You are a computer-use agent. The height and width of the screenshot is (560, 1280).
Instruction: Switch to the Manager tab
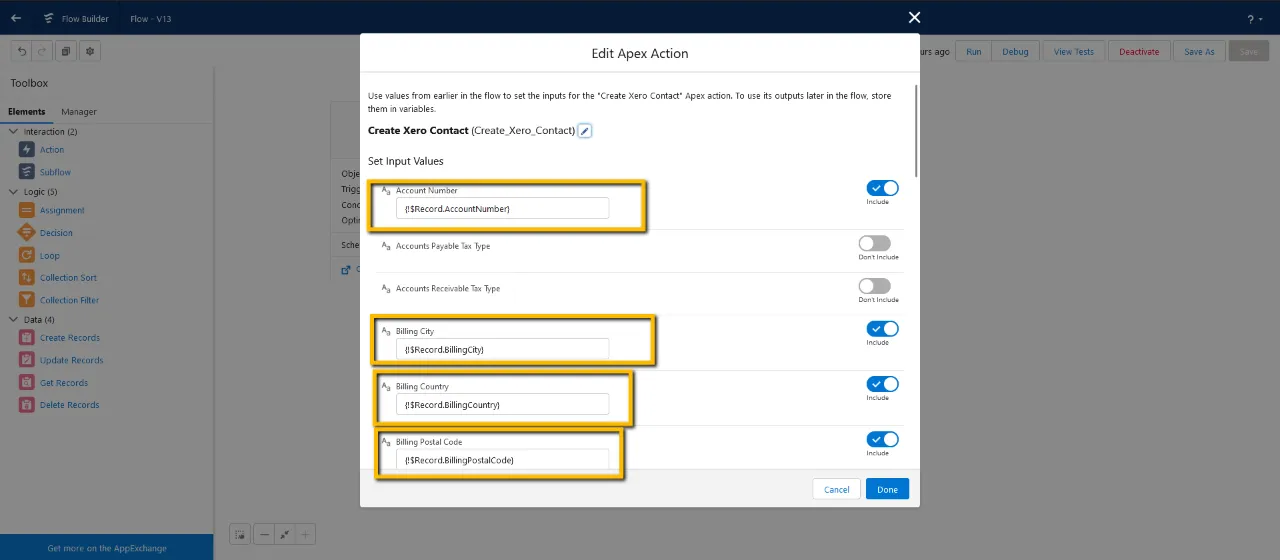(79, 112)
